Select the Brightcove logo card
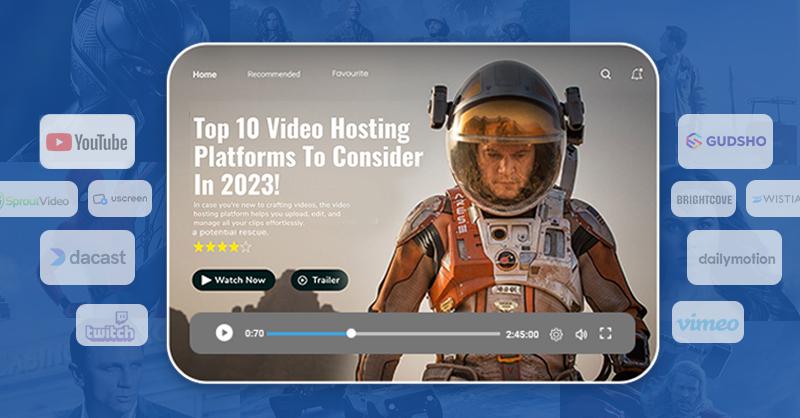This screenshot has width=800, height=418. pos(704,200)
